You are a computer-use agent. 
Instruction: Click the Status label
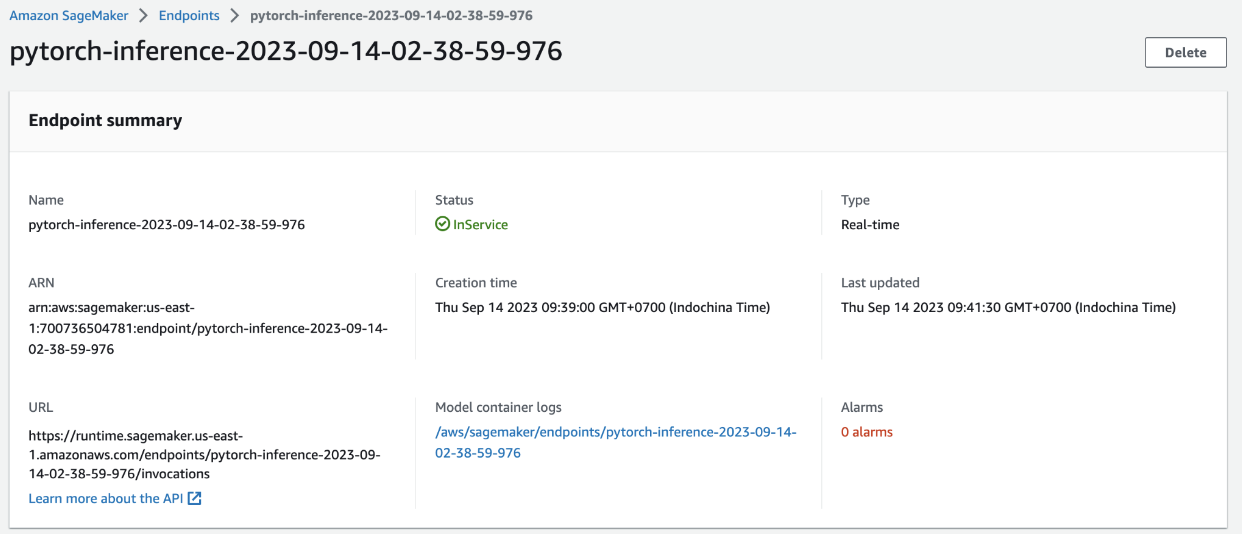pyautogui.click(x=454, y=200)
